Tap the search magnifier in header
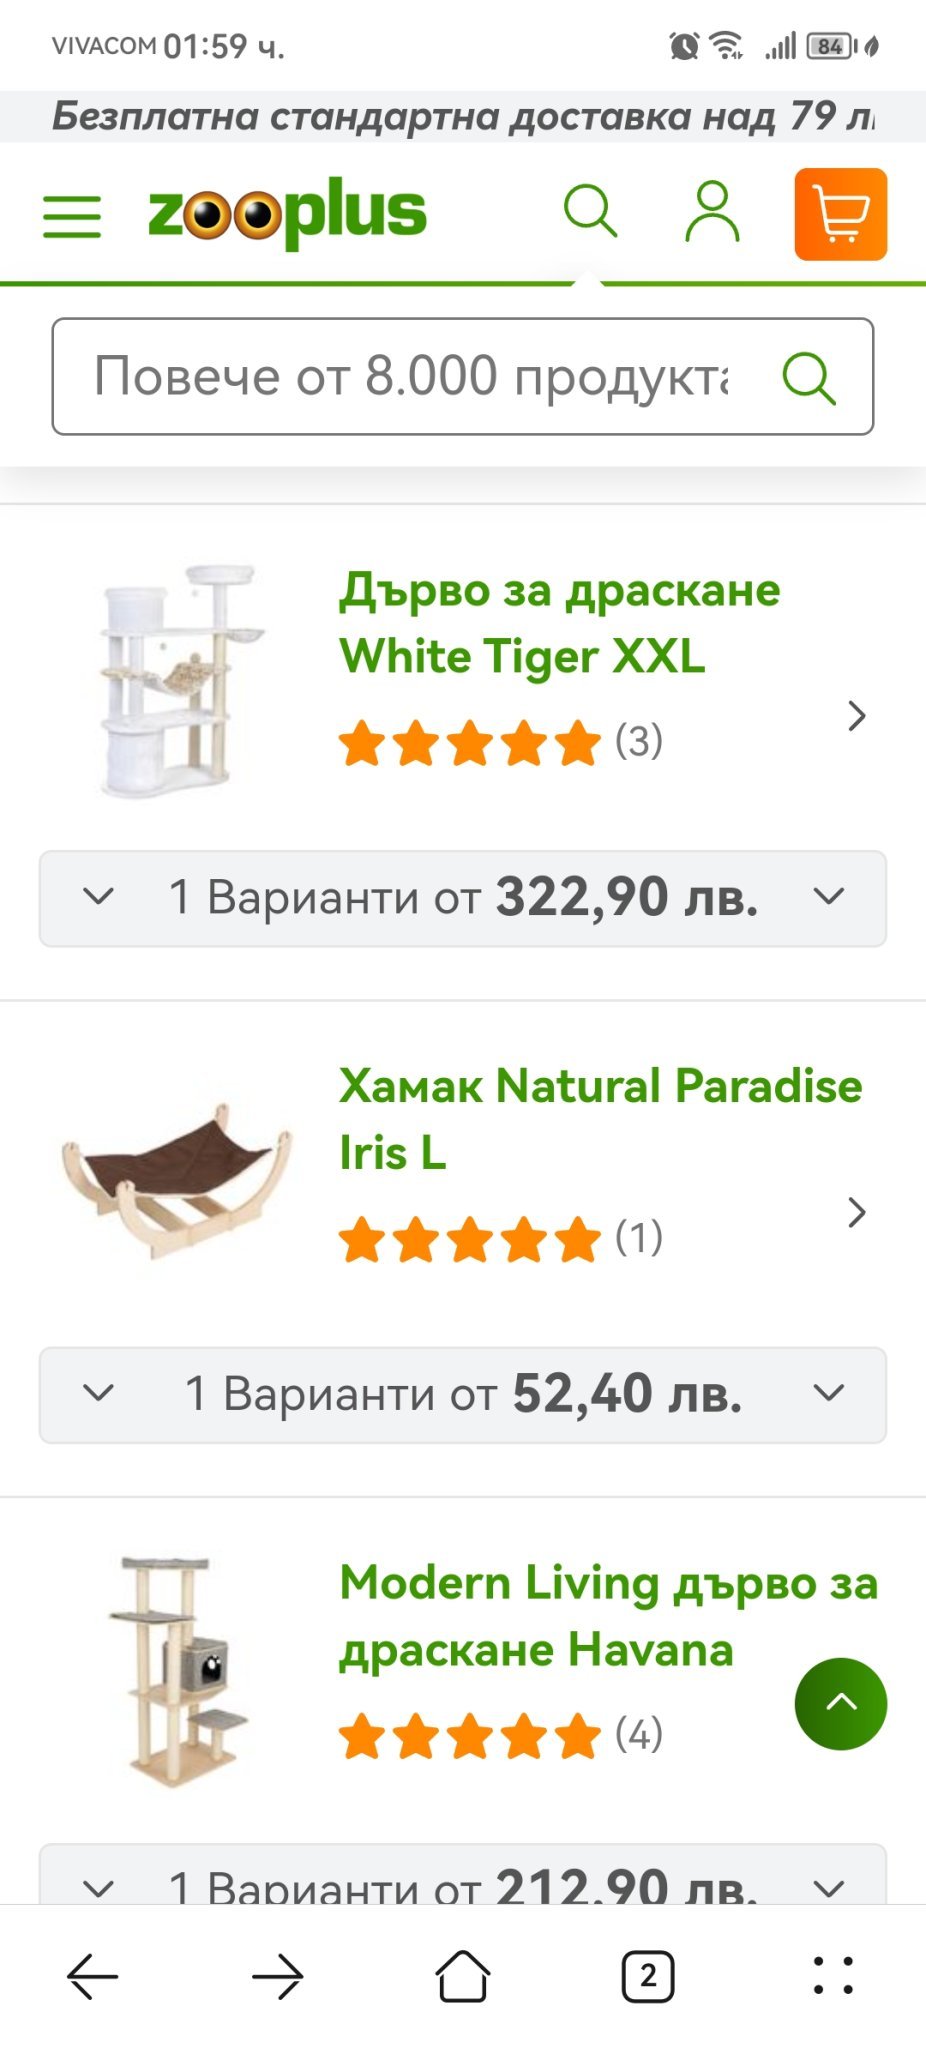 590,211
